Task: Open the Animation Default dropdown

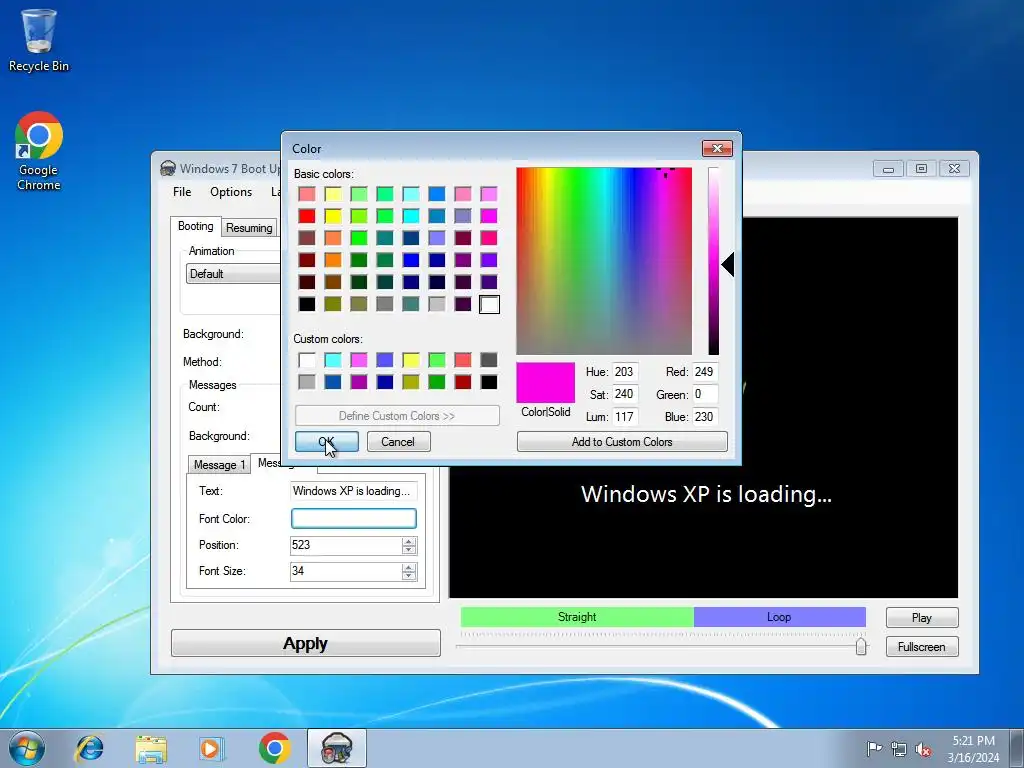Action: [x=233, y=274]
